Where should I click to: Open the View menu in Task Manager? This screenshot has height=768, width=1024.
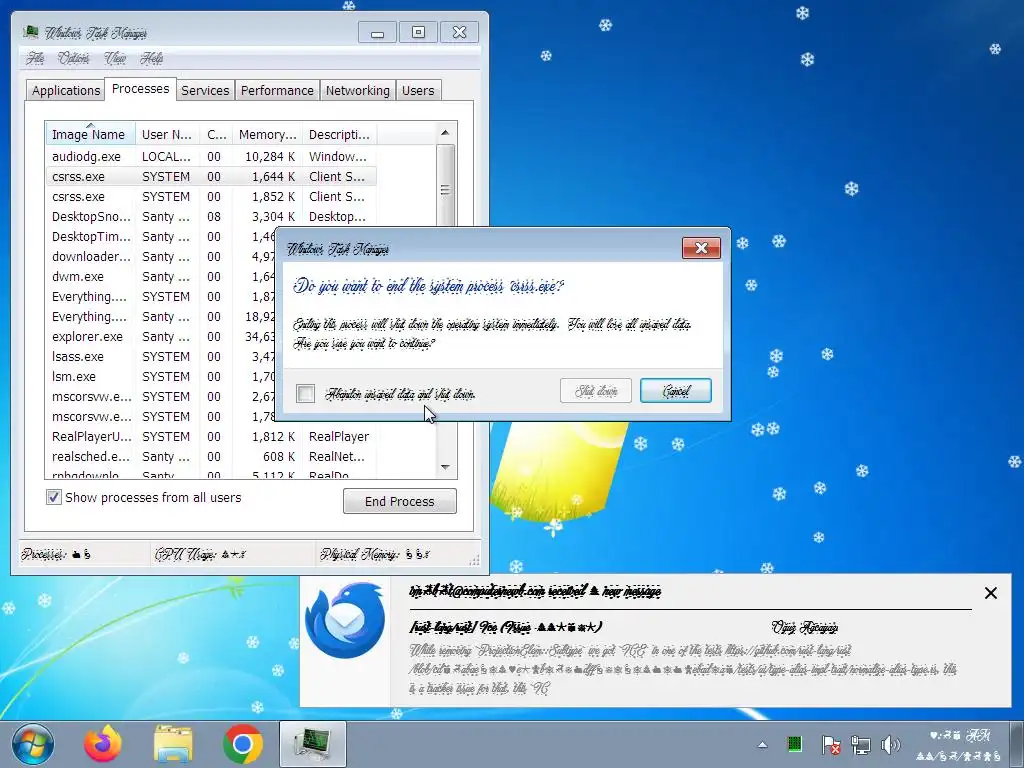pyautogui.click(x=115, y=58)
